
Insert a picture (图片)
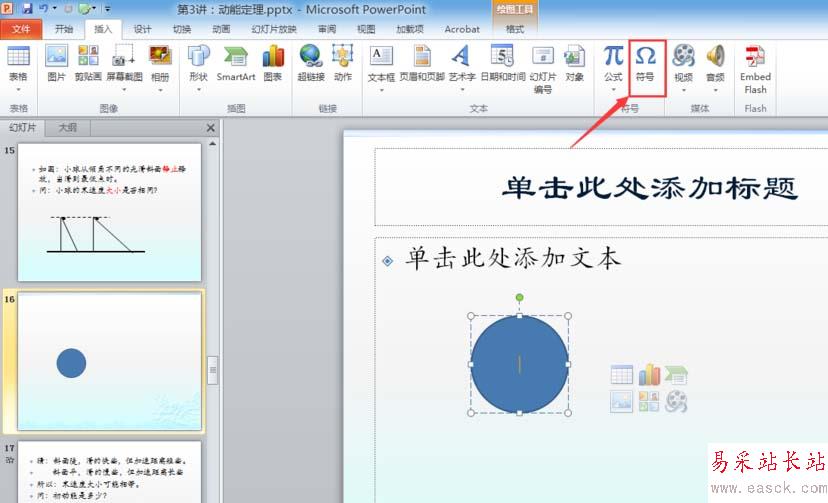(x=57, y=63)
